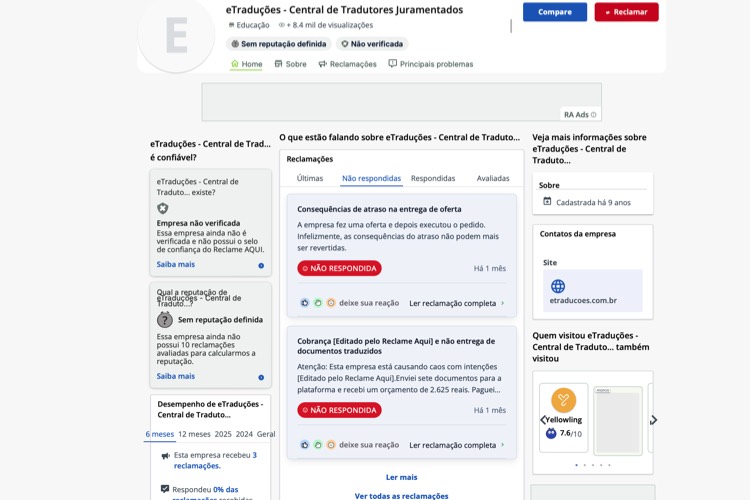Image resolution: width=750 pixels, height=500 pixels.
Task: Click green reaction icon on the first complaint
Action: coord(318,303)
